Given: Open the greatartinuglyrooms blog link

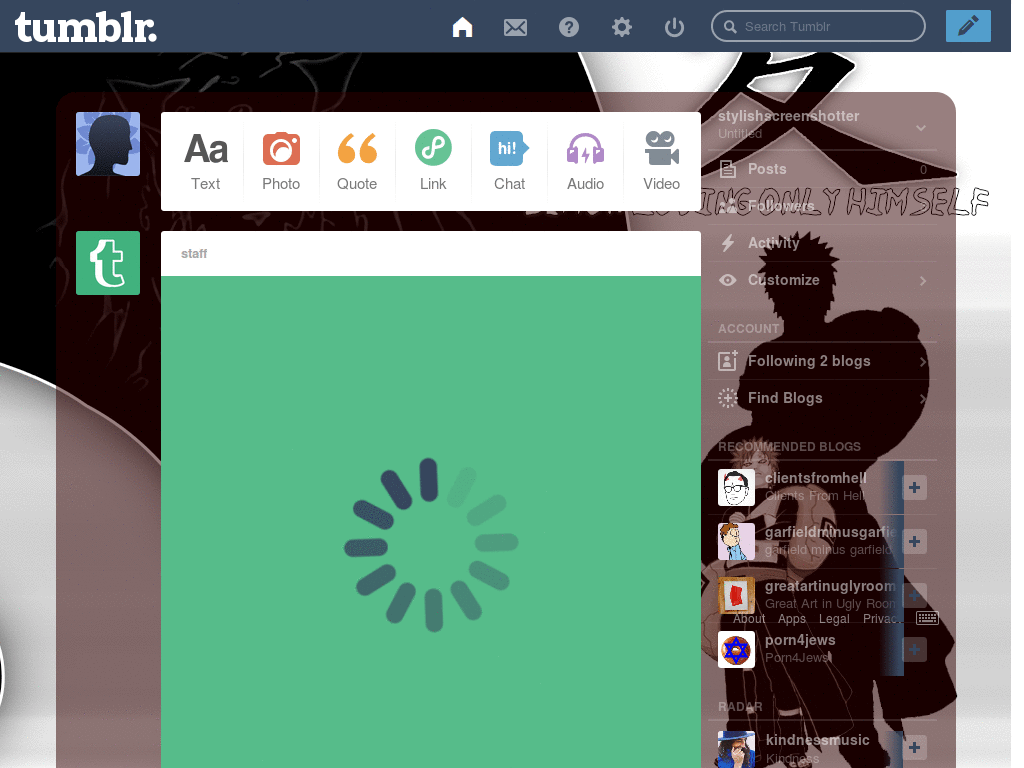Looking at the screenshot, I should [x=831, y=586].
